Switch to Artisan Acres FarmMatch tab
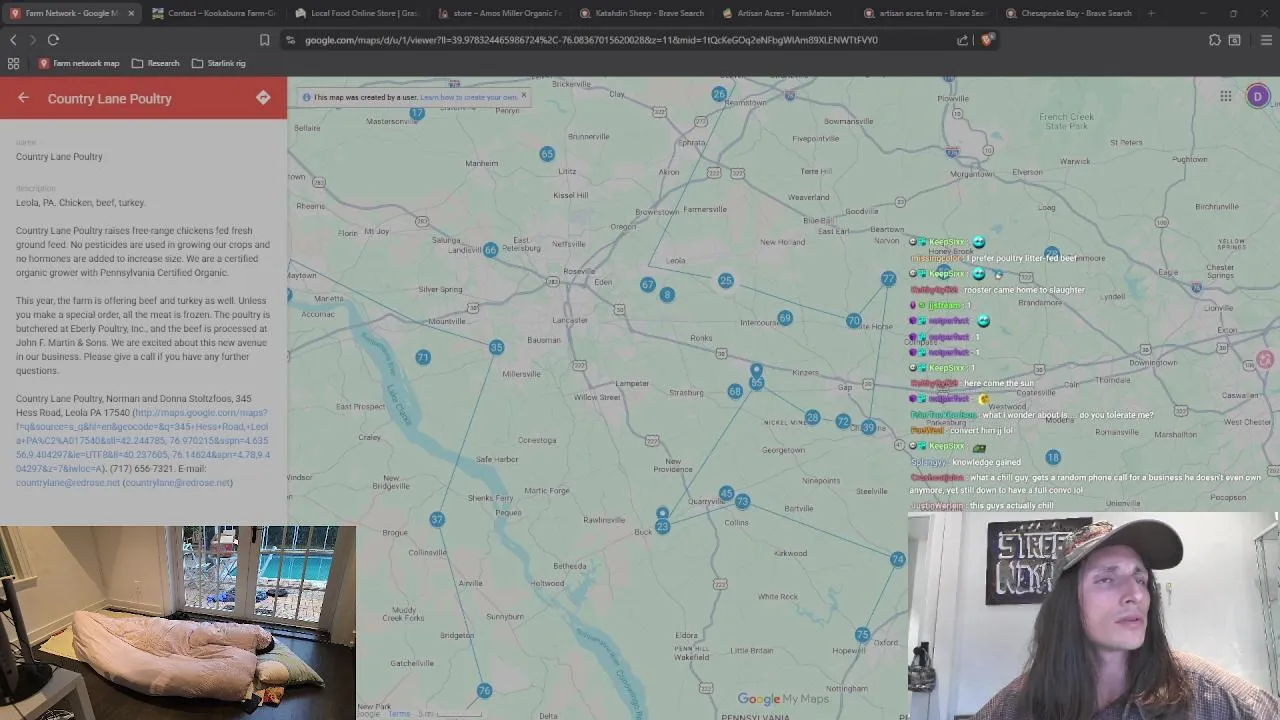 click(x=785, y=13)
